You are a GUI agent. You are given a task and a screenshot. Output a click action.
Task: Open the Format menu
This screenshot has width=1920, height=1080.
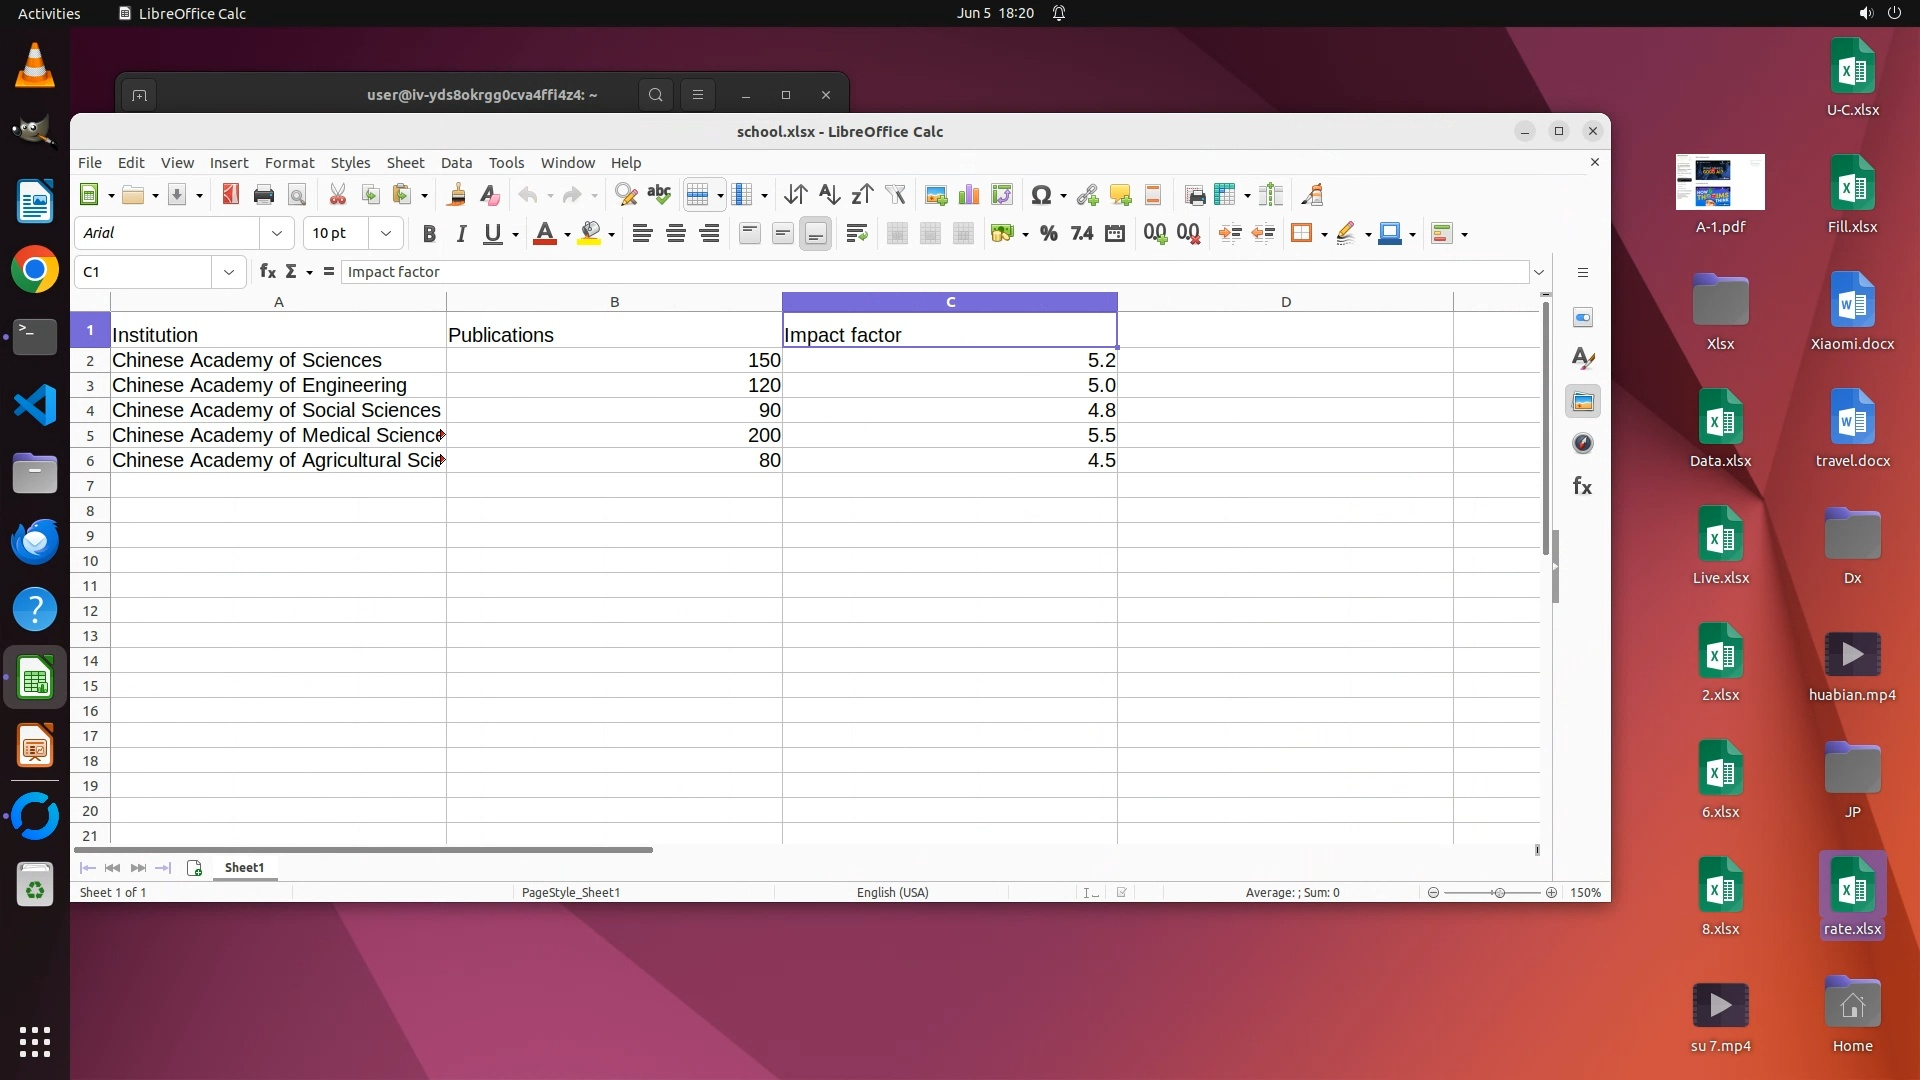tap(289, 163)
